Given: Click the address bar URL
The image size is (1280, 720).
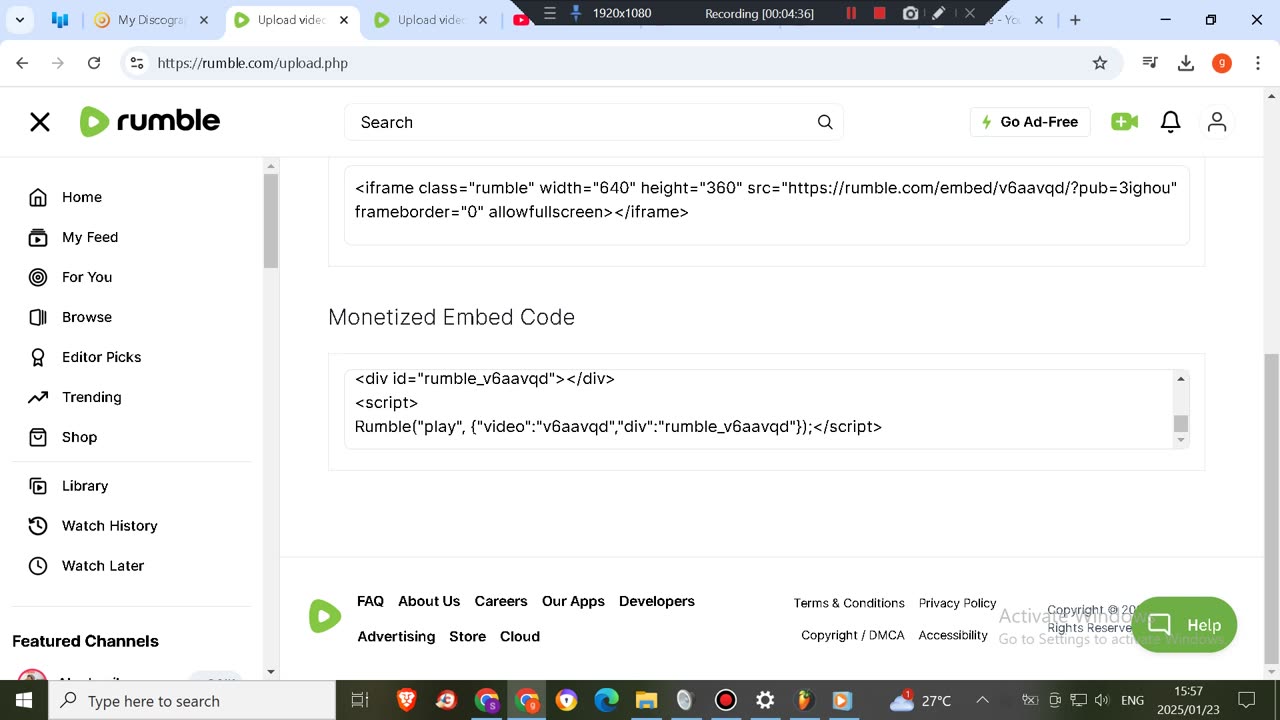Looking at the screenshot, I should tap(253, 63).
